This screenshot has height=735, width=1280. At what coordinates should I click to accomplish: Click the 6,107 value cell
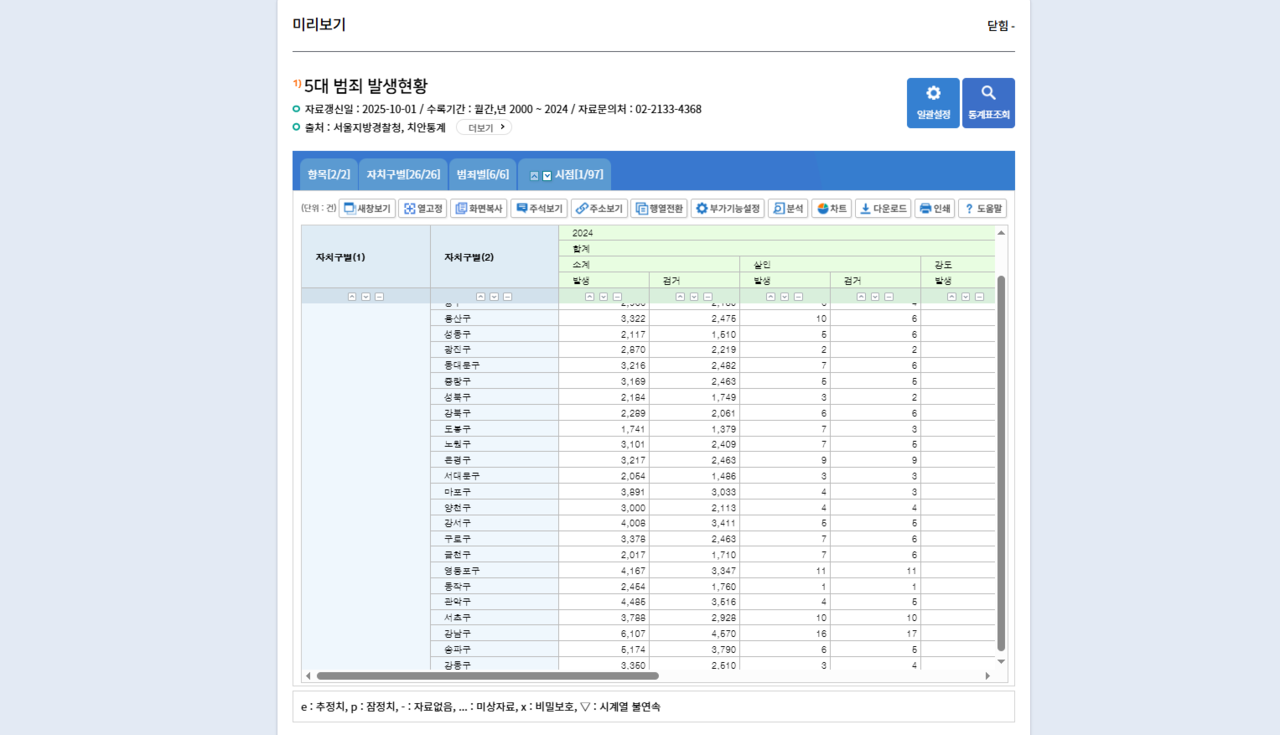pos(604,633)
